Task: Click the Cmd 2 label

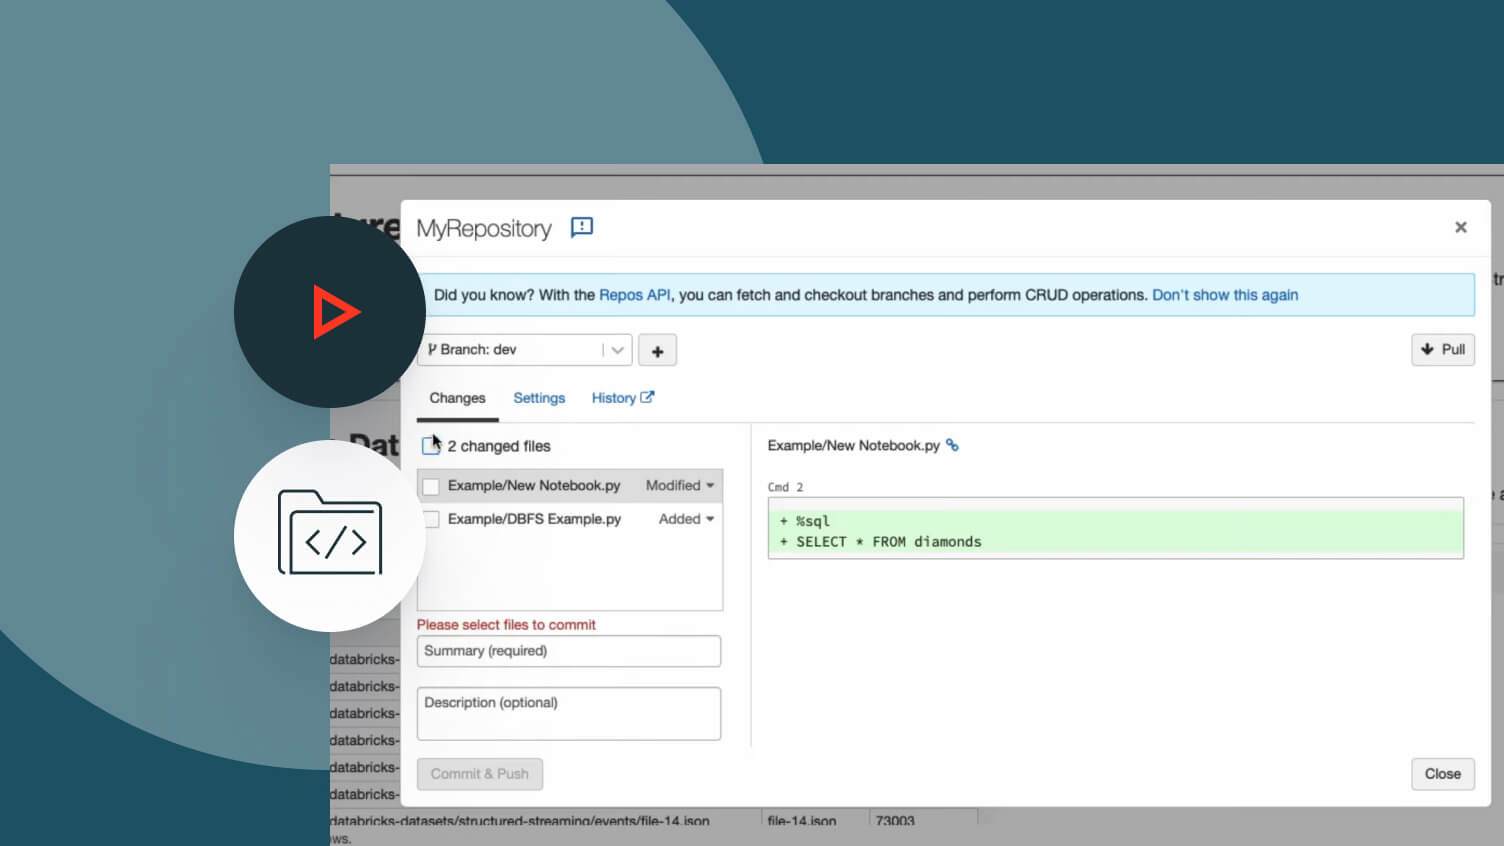Action: (x=785, y=487)
